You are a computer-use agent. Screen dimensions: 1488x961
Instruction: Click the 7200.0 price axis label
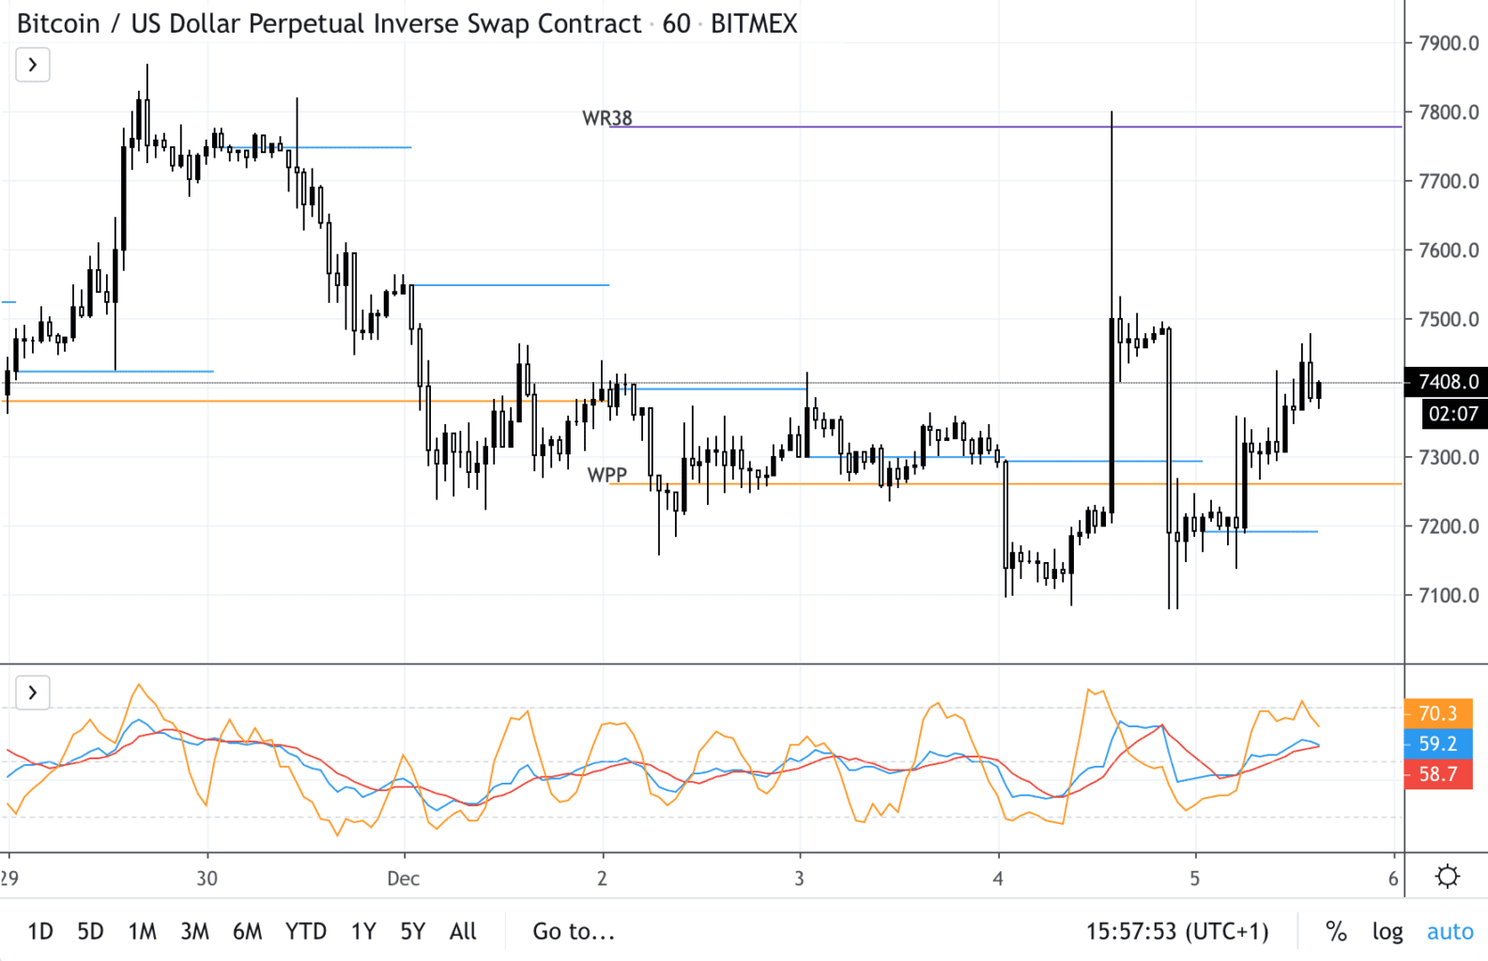(x=1449, y=526)
